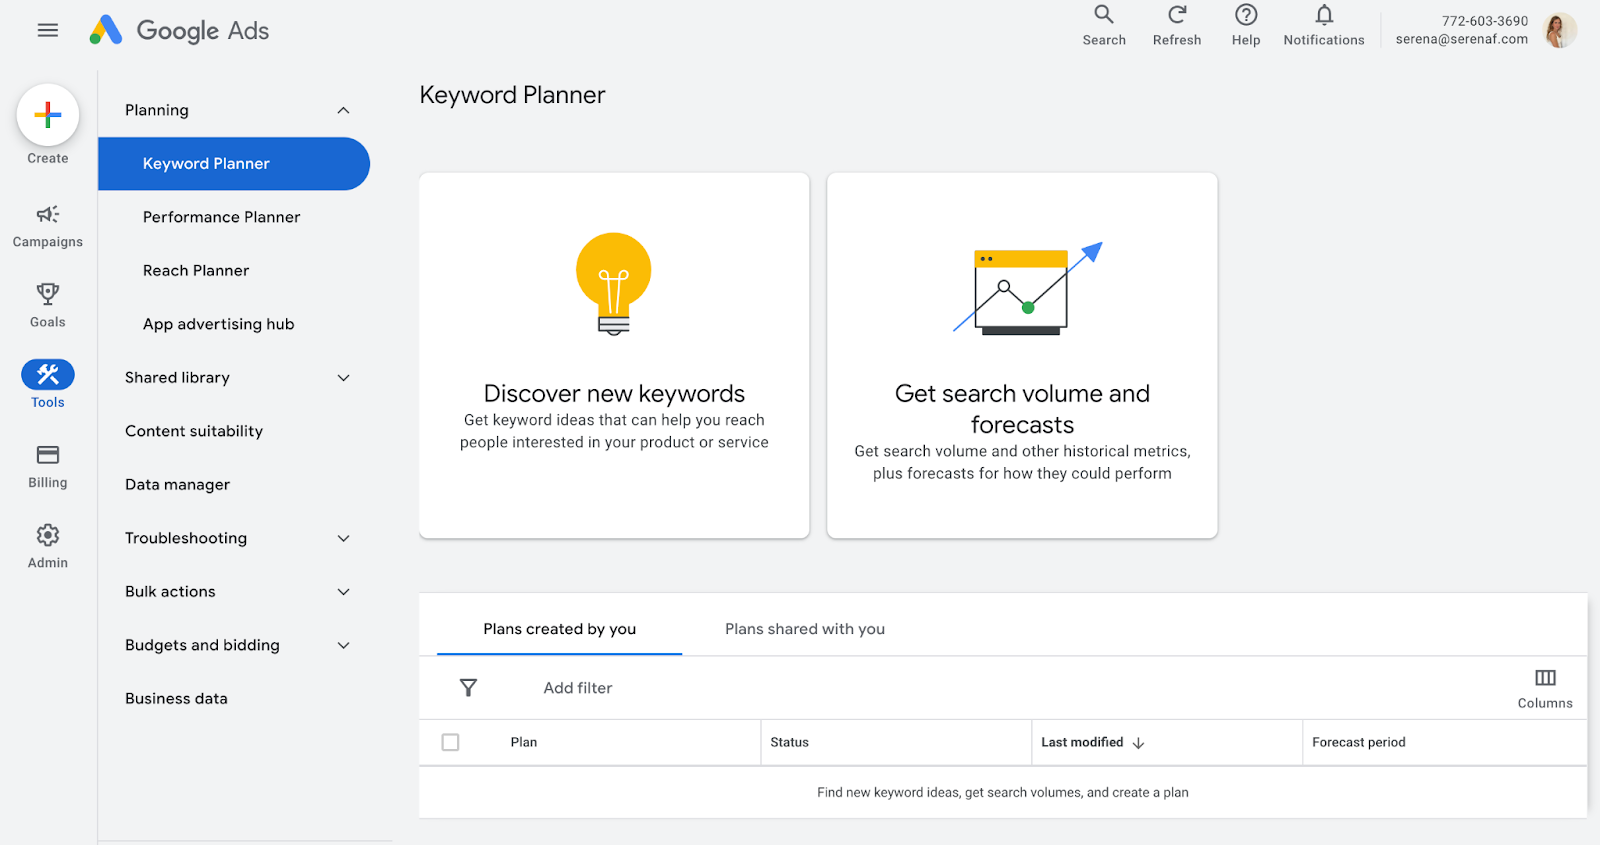Screen dimensions: 1600x845
Task: Click account ID 772-603-3690
Action: click(1485, 21)
